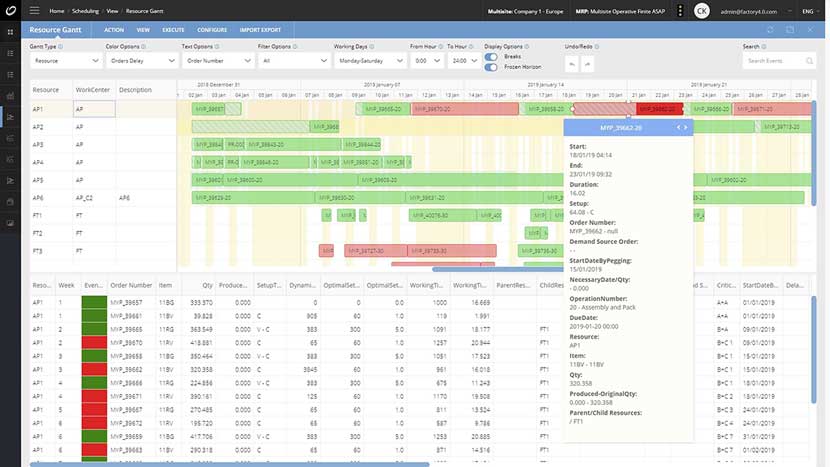Click the Redo arrow button
This screenshot has height=467, width=830.
click(x=587, y=64)
